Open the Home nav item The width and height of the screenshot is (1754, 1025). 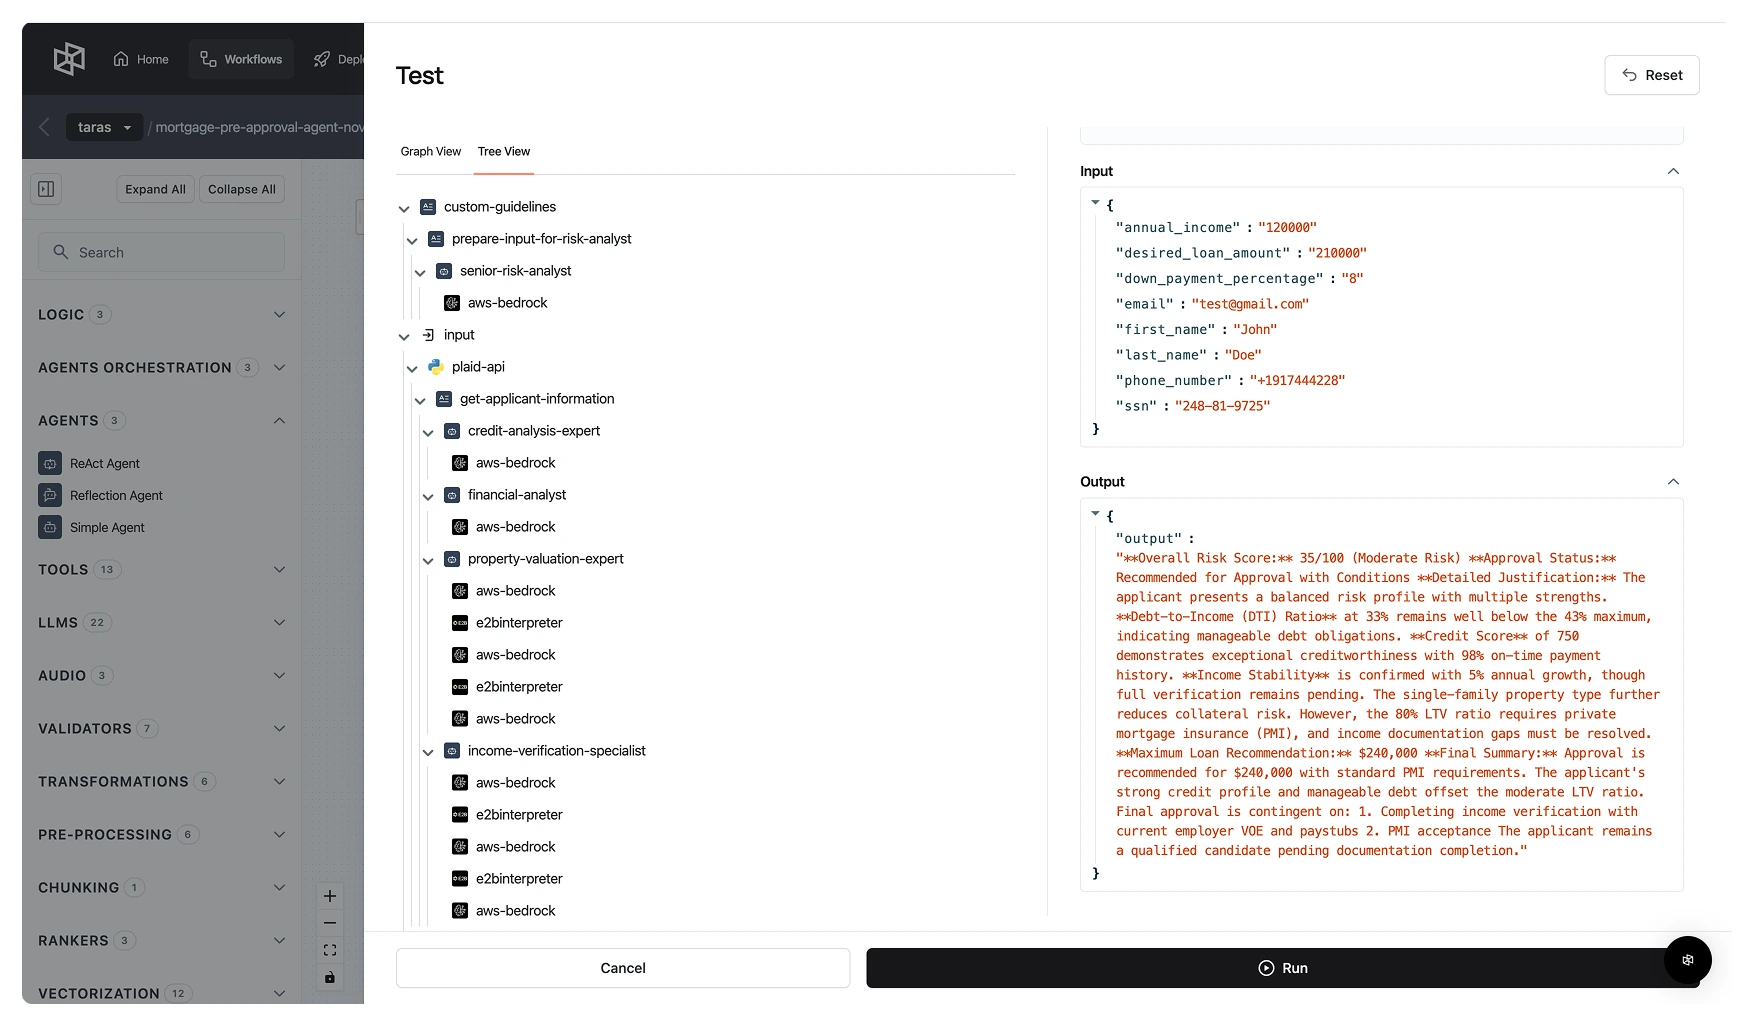coord(141,59)
